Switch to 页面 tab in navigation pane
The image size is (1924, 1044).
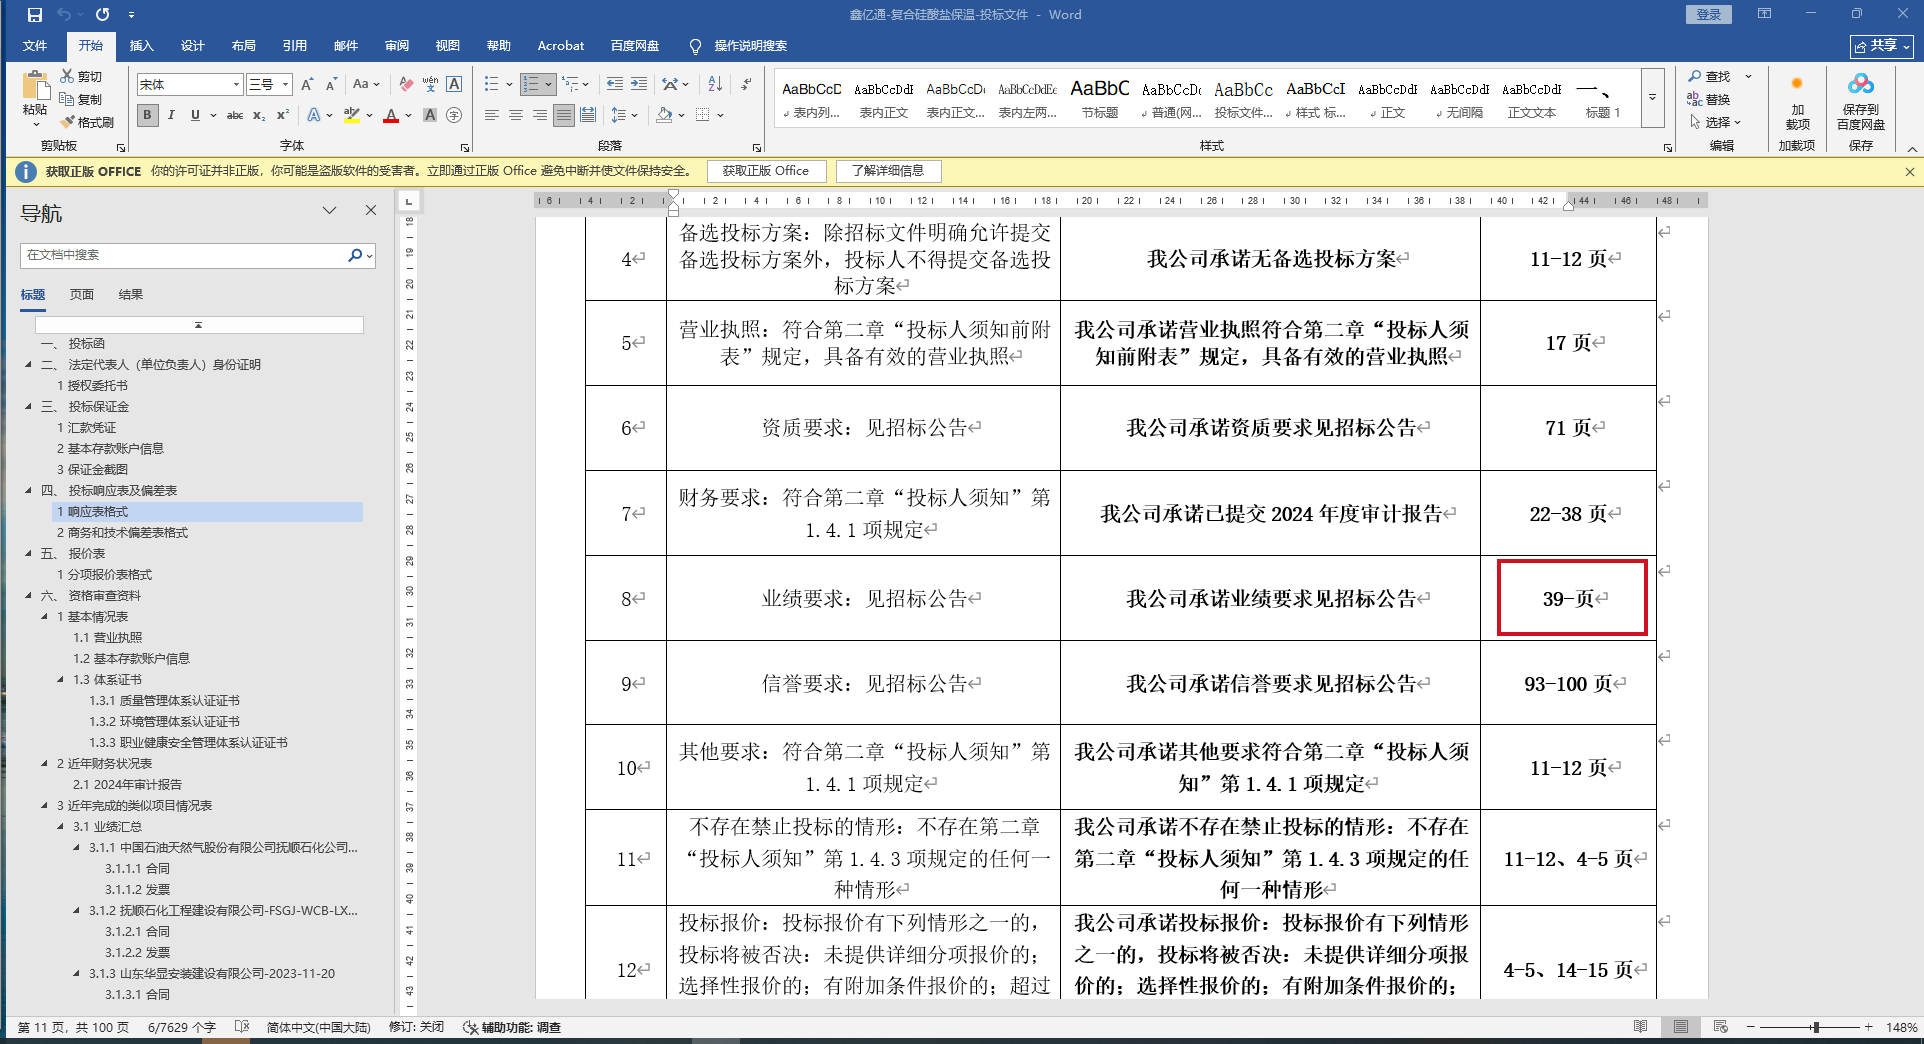tap(82, 295)
